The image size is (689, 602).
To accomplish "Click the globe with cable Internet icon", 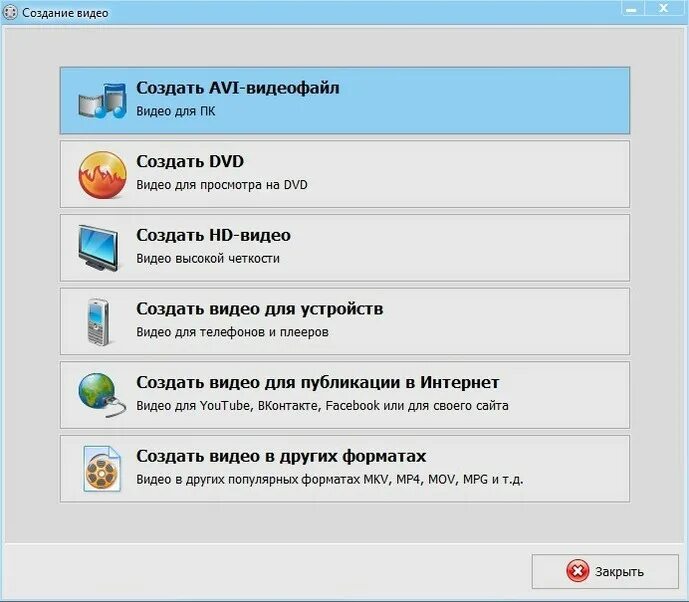I will pos(102,395).
